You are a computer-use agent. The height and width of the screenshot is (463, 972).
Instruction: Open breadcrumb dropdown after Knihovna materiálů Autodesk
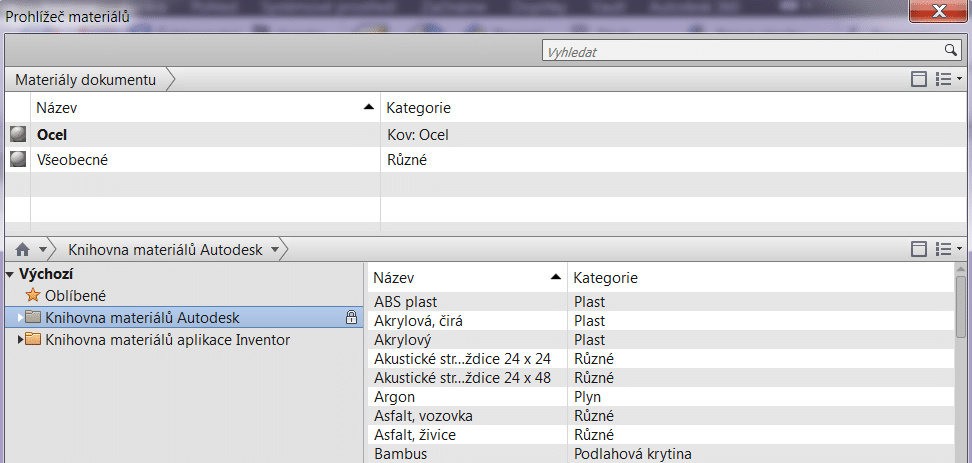coord(275,250)
